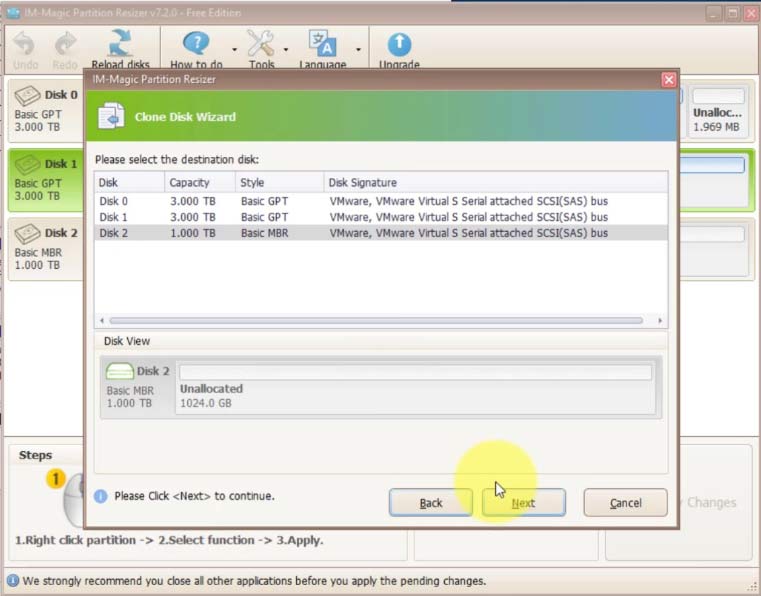Minimize the main Partition Resizer window
The image size is (761, 596).
[x=713, y=13]
